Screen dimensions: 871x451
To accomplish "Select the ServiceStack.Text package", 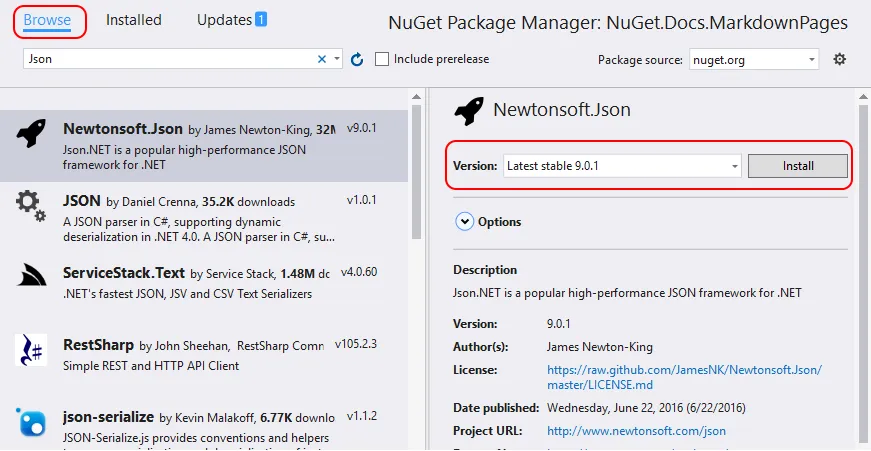I will click(204, 290).
